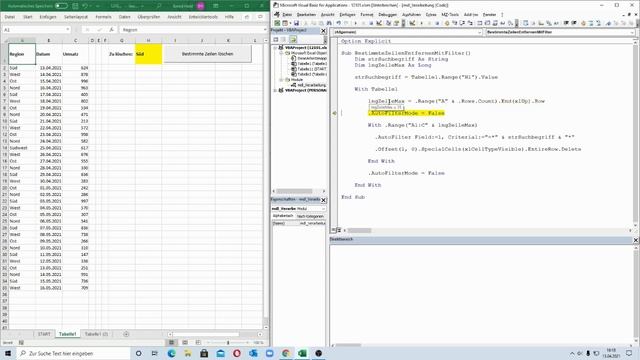Switch to the START sheet tab
This screenshot has height=360, width=640.
click(x=44, y=334)
